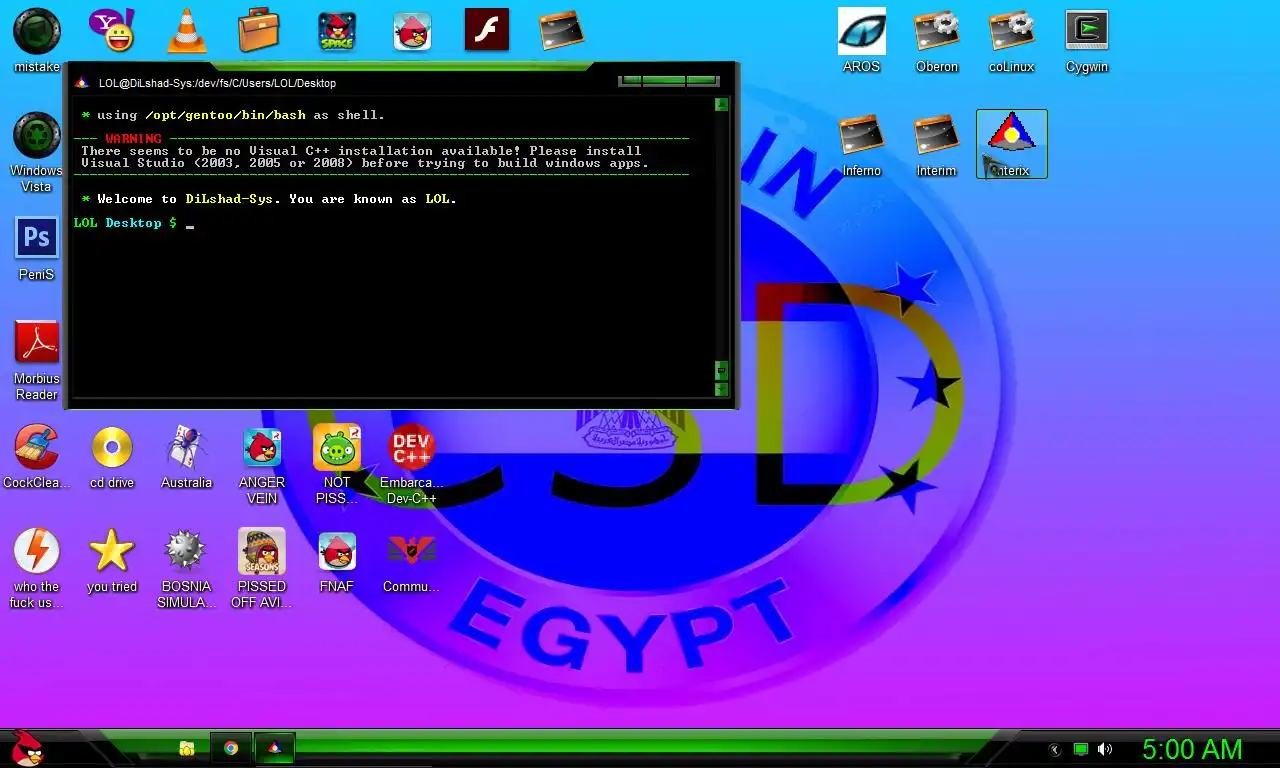Click the red WARNING text in terminal

pos(133,138)
